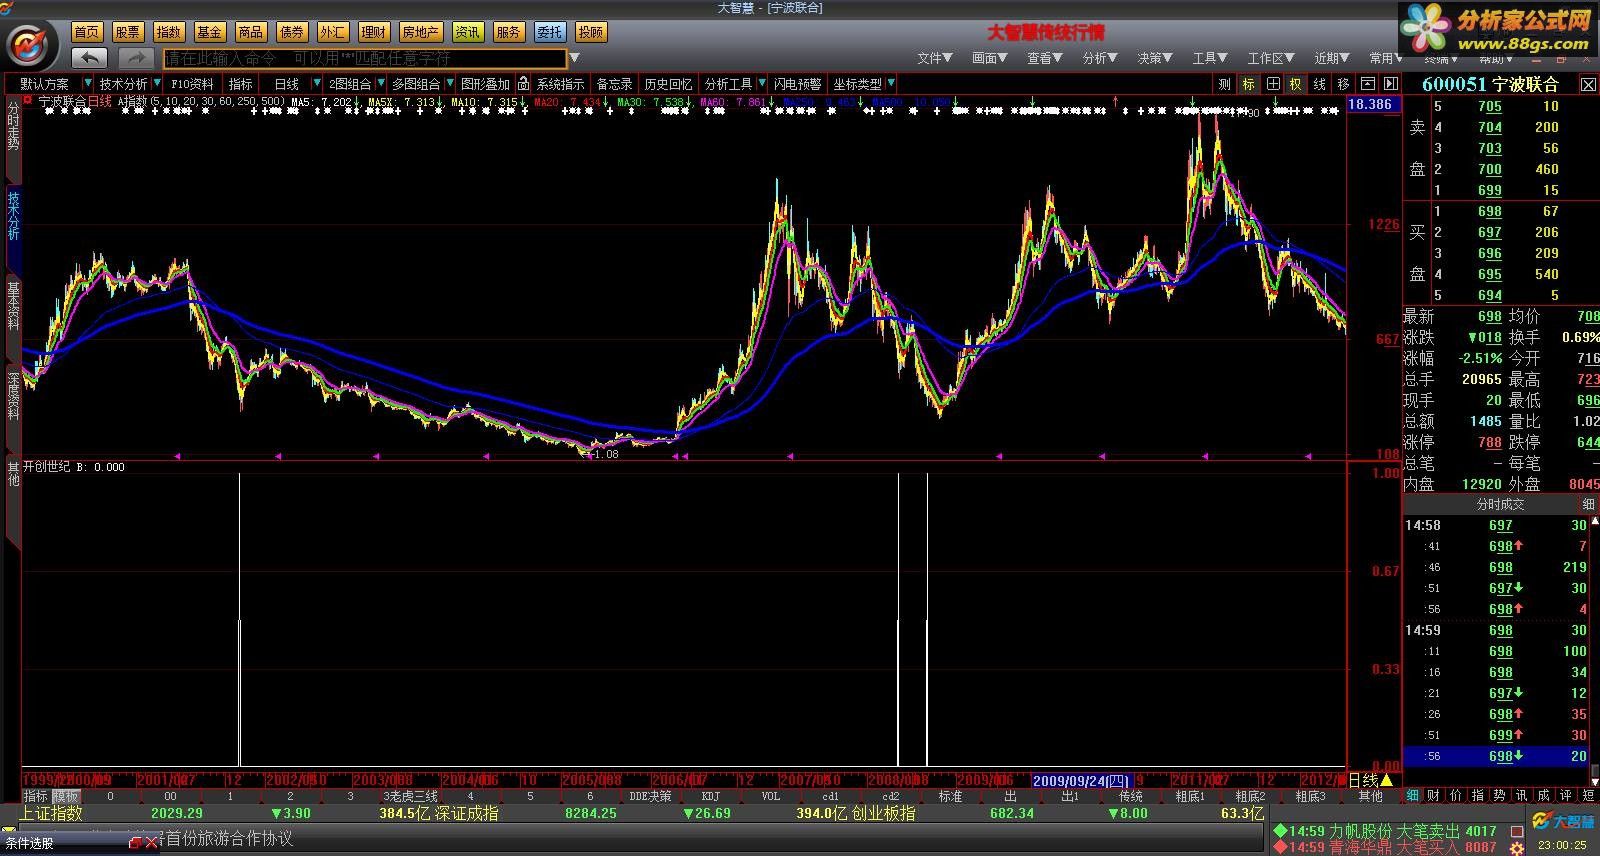Expand the 分析工具 dropdown arrow
This screenshot has height=856, width=1600.
[761, 83]
